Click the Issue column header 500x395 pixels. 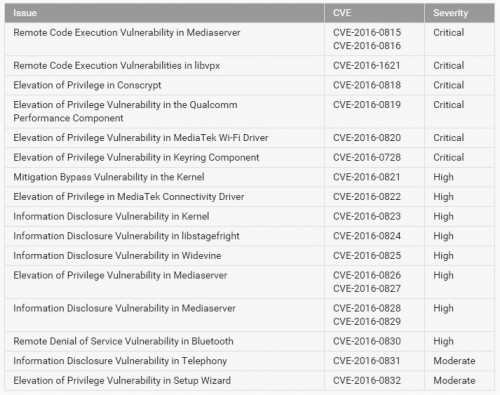25,13
